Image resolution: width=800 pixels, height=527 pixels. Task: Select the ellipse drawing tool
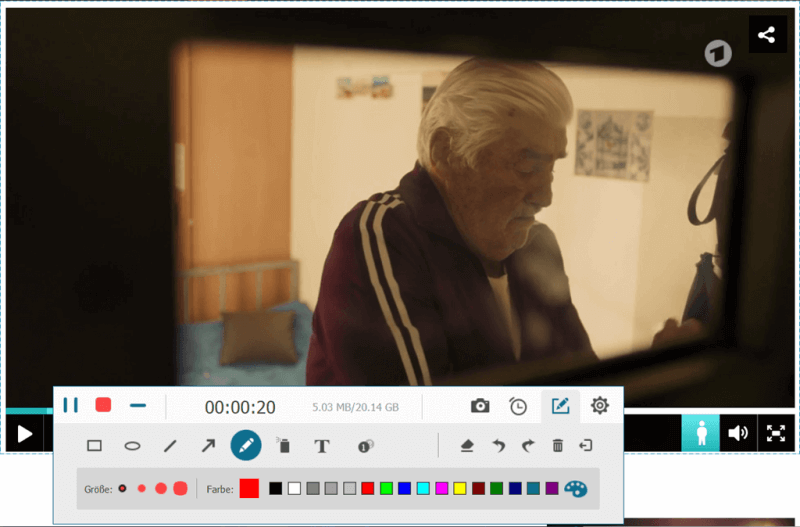point(132,446)
